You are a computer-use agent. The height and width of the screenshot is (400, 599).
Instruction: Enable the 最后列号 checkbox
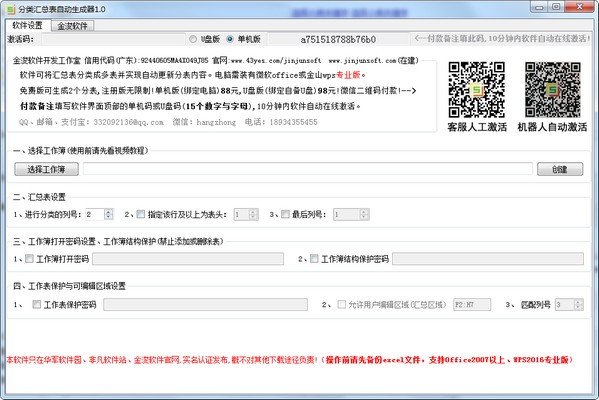(285, 214)
